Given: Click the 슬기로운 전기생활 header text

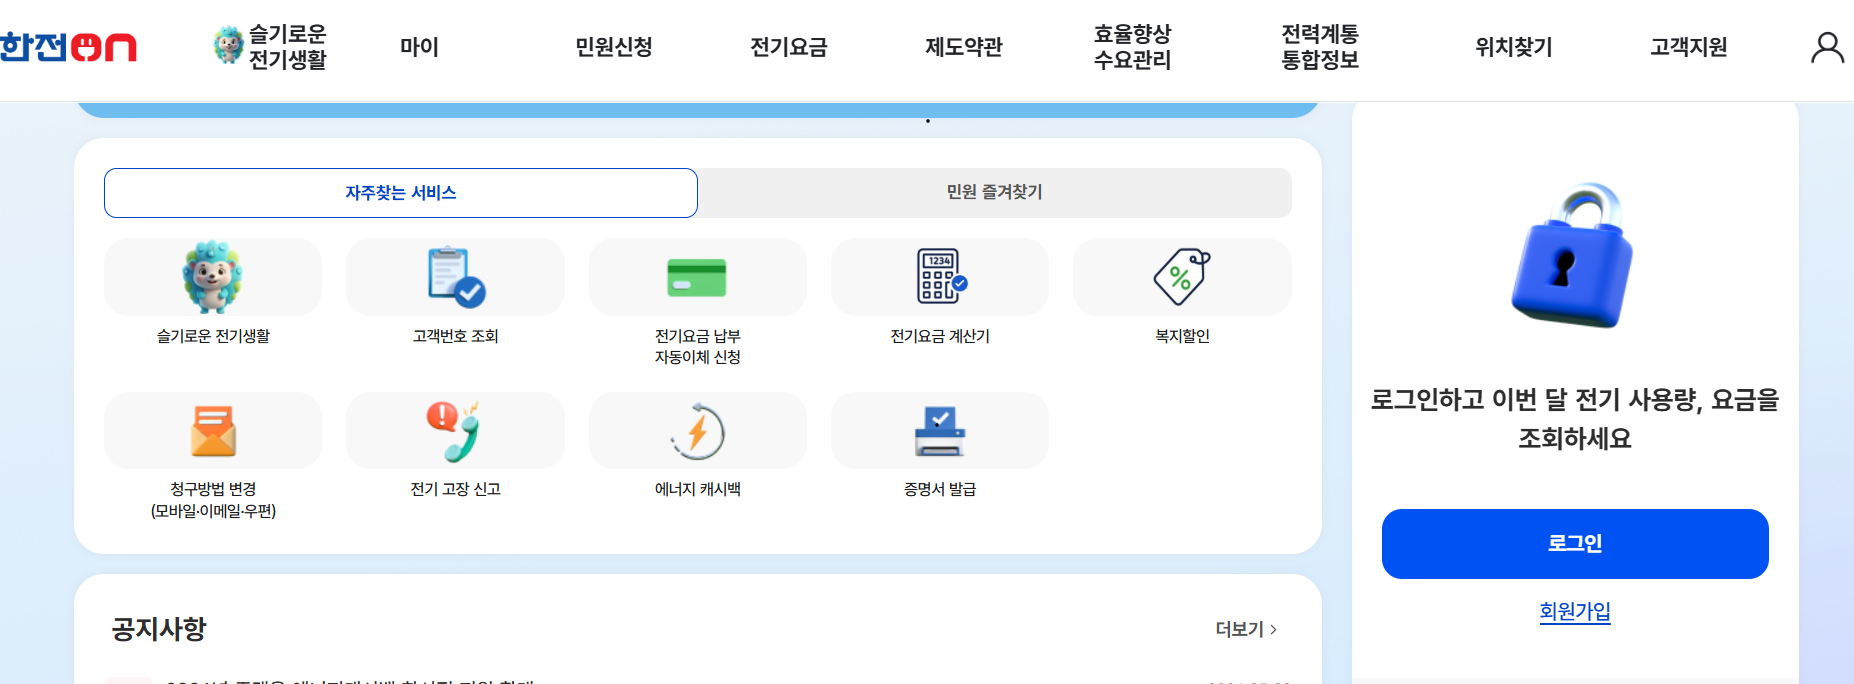Looking at the screenshot, I should [288, 47].
